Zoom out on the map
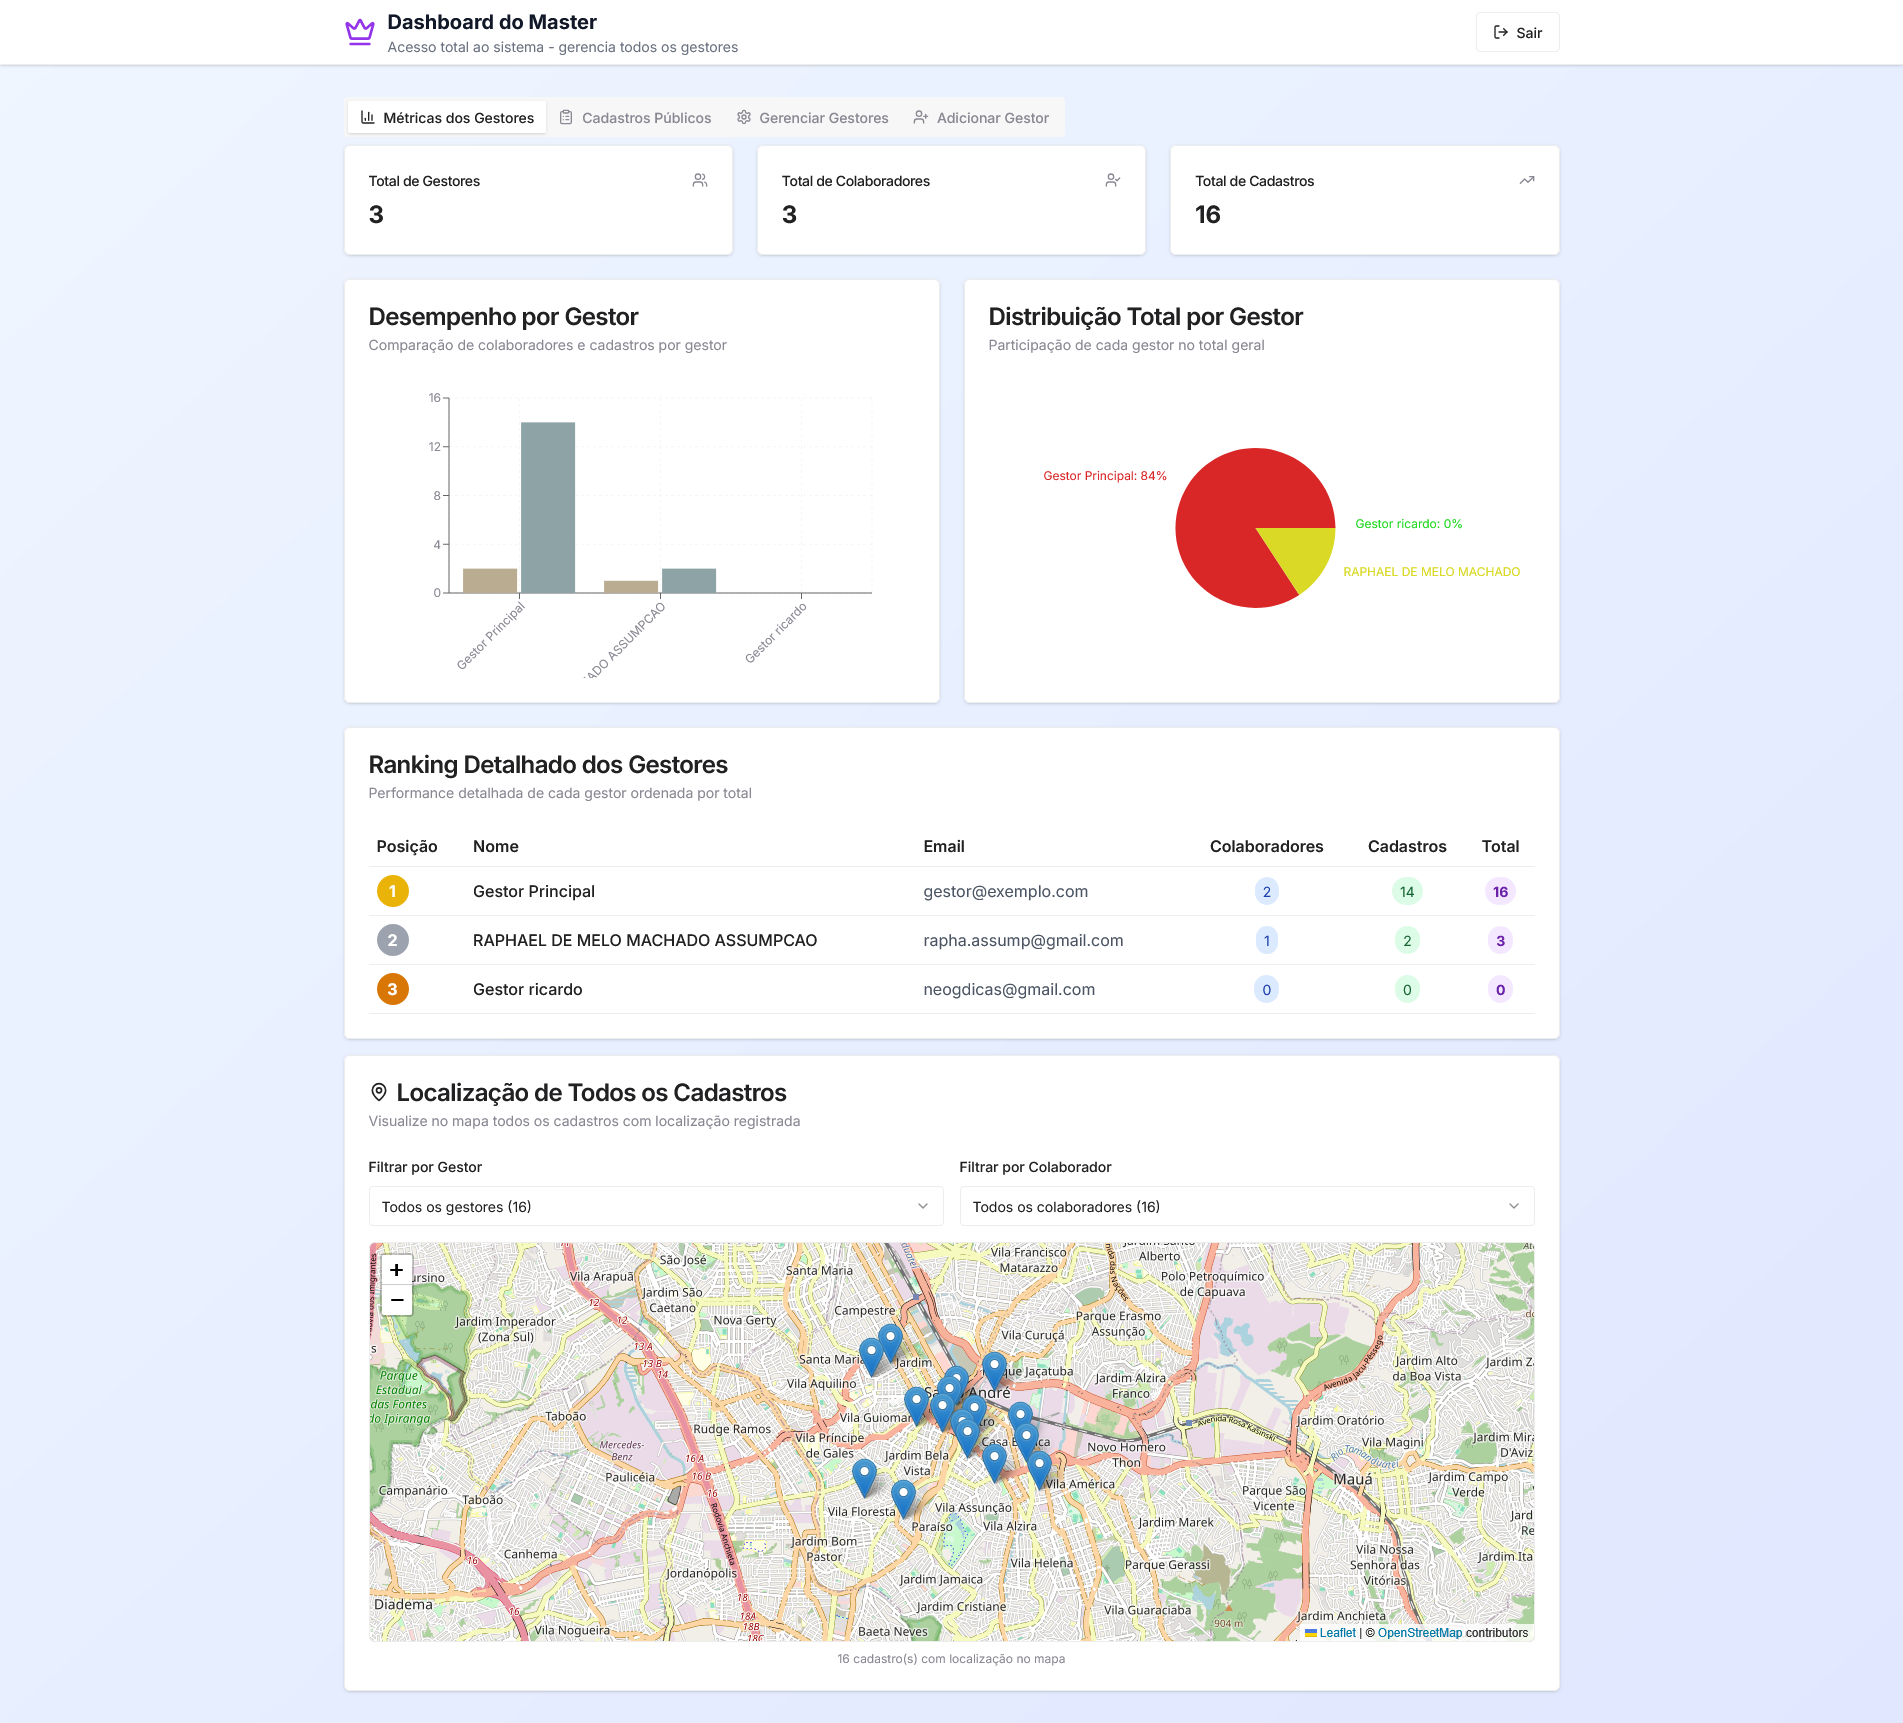1903x1723 pixels. [397, 1299]
